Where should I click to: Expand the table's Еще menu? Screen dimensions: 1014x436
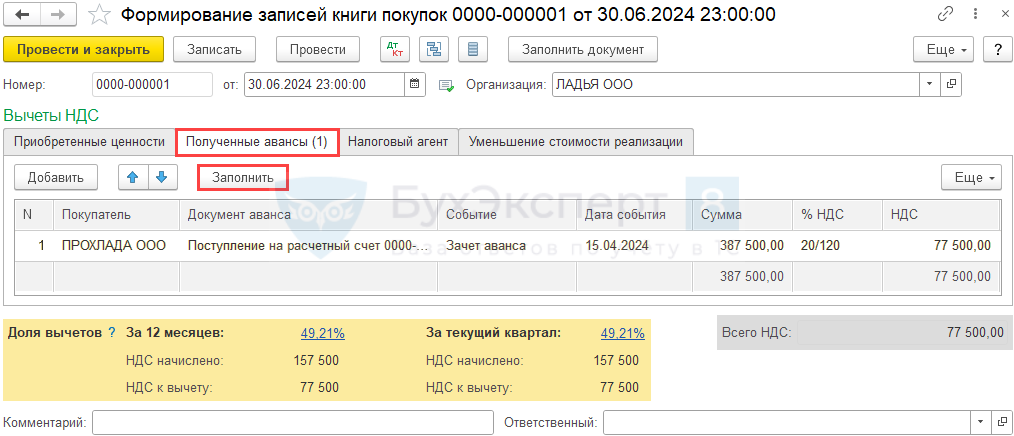click(970, 177)
